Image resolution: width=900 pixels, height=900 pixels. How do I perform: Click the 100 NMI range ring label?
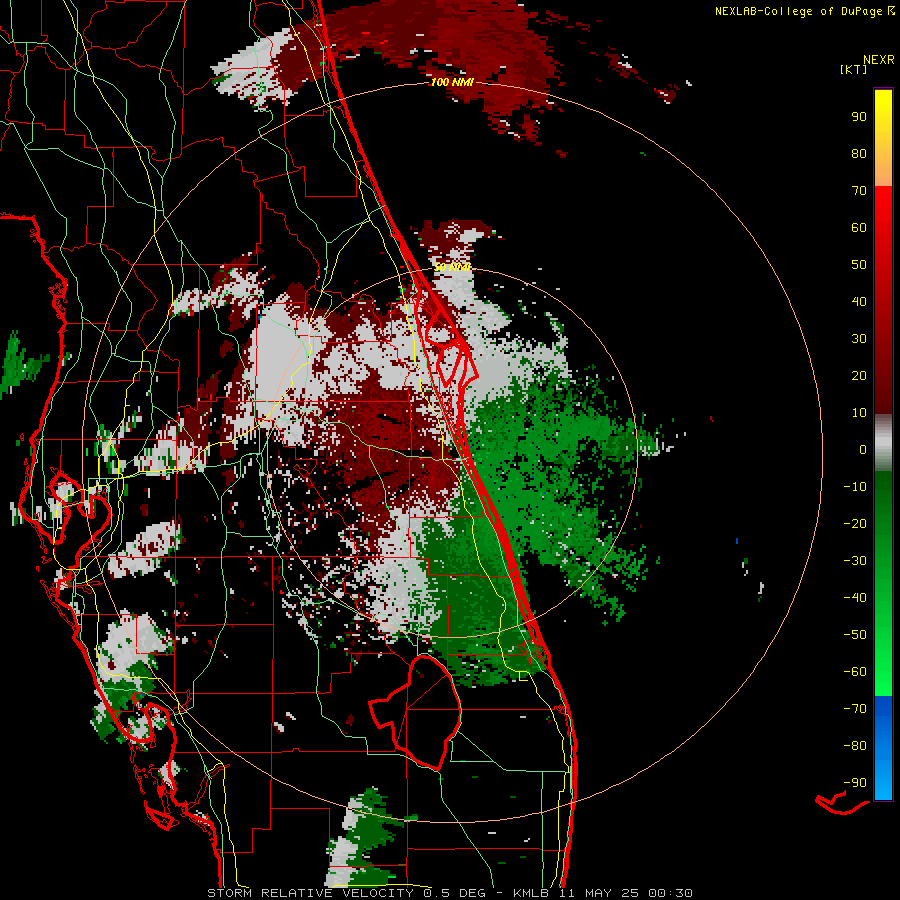coord(452,82)
